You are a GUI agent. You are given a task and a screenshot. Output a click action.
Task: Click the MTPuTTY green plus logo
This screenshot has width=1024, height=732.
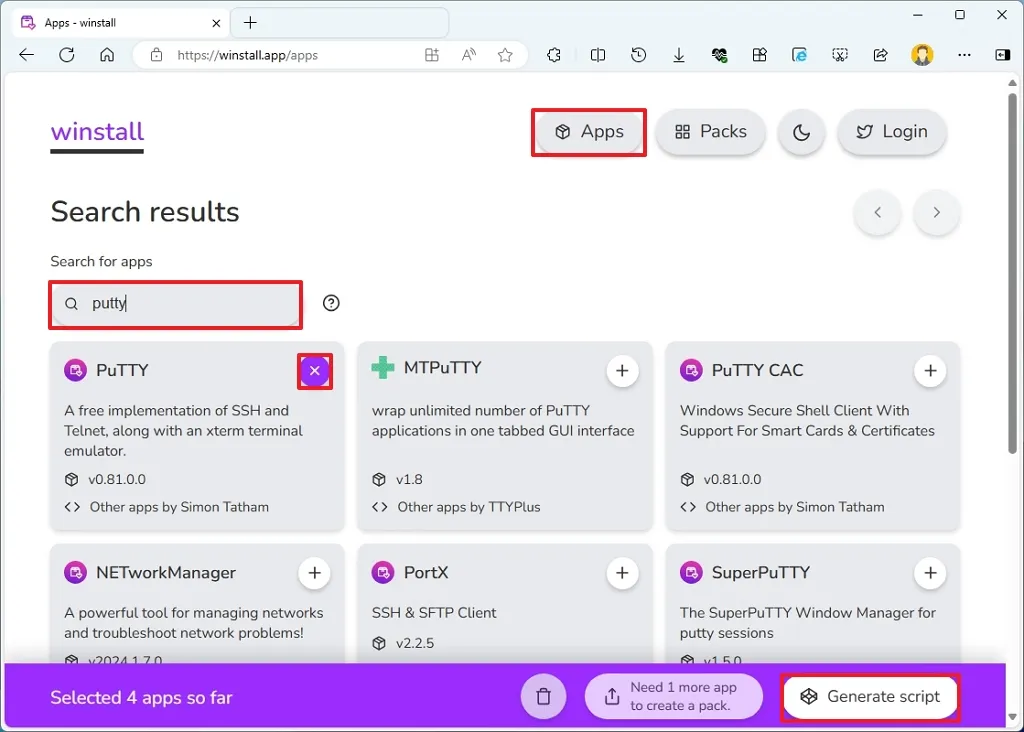383,368
